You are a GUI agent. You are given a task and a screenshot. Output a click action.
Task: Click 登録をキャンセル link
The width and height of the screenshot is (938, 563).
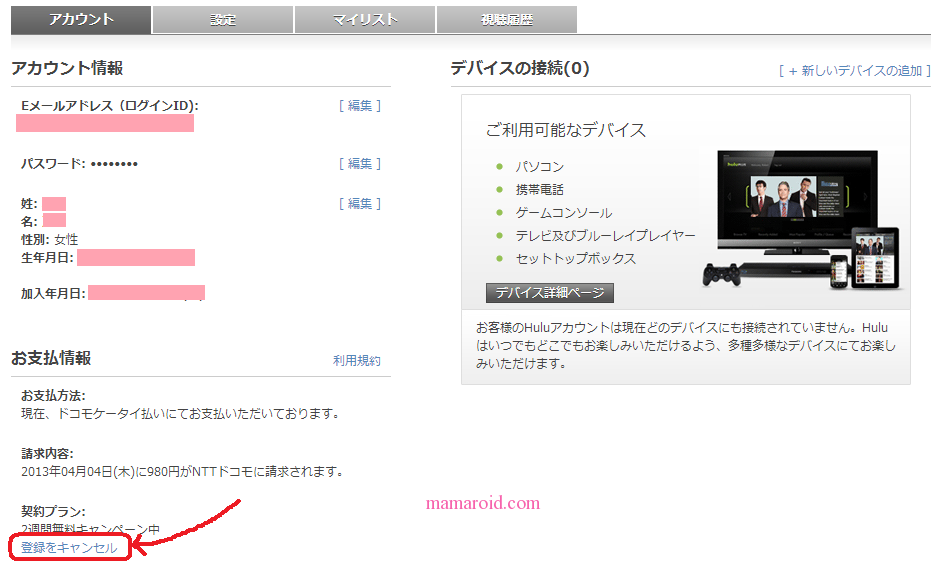69,548
